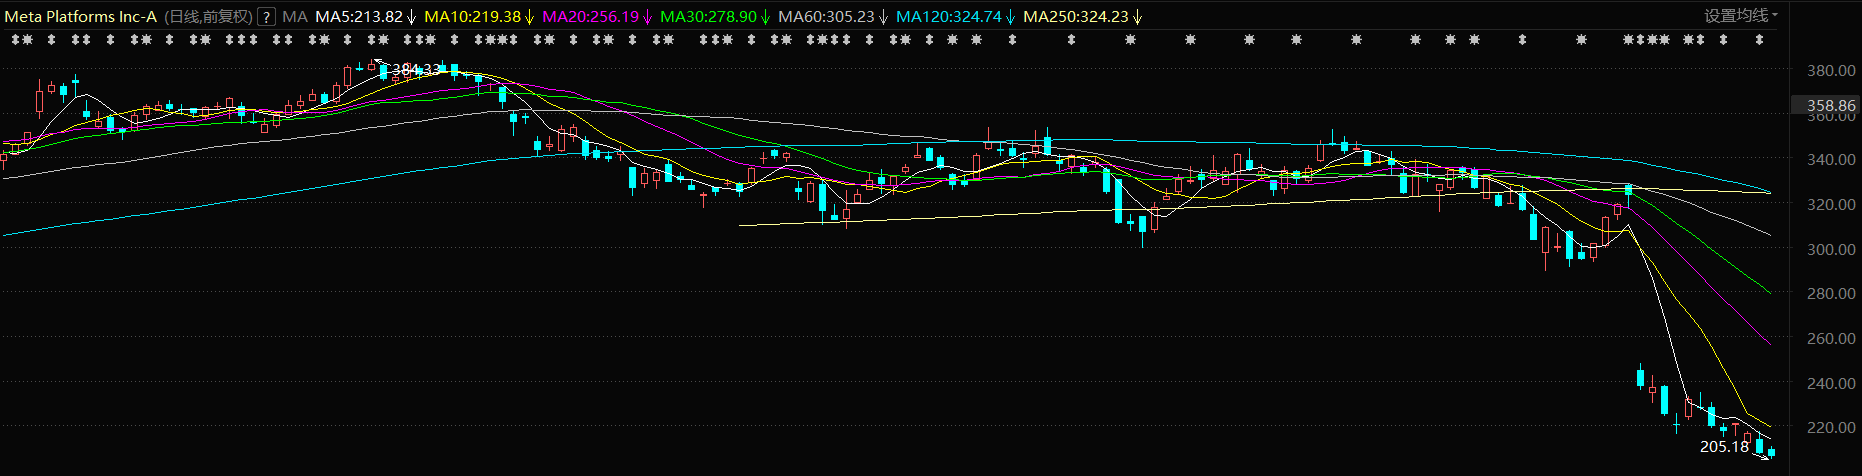Click the Meta Platforms Inc-A title

(81, 16)
